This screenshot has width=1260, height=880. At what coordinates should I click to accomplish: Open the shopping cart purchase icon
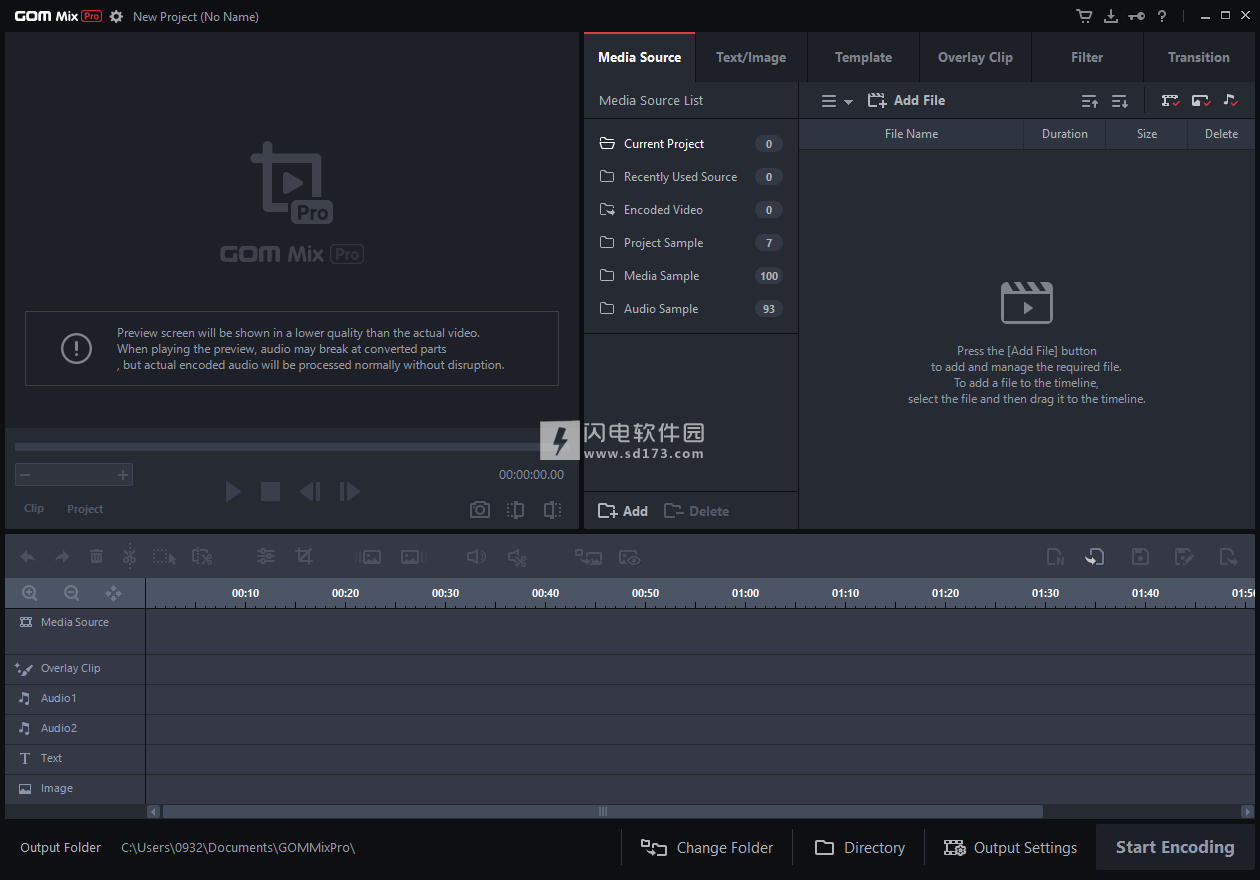click(x=1084, y=16)
